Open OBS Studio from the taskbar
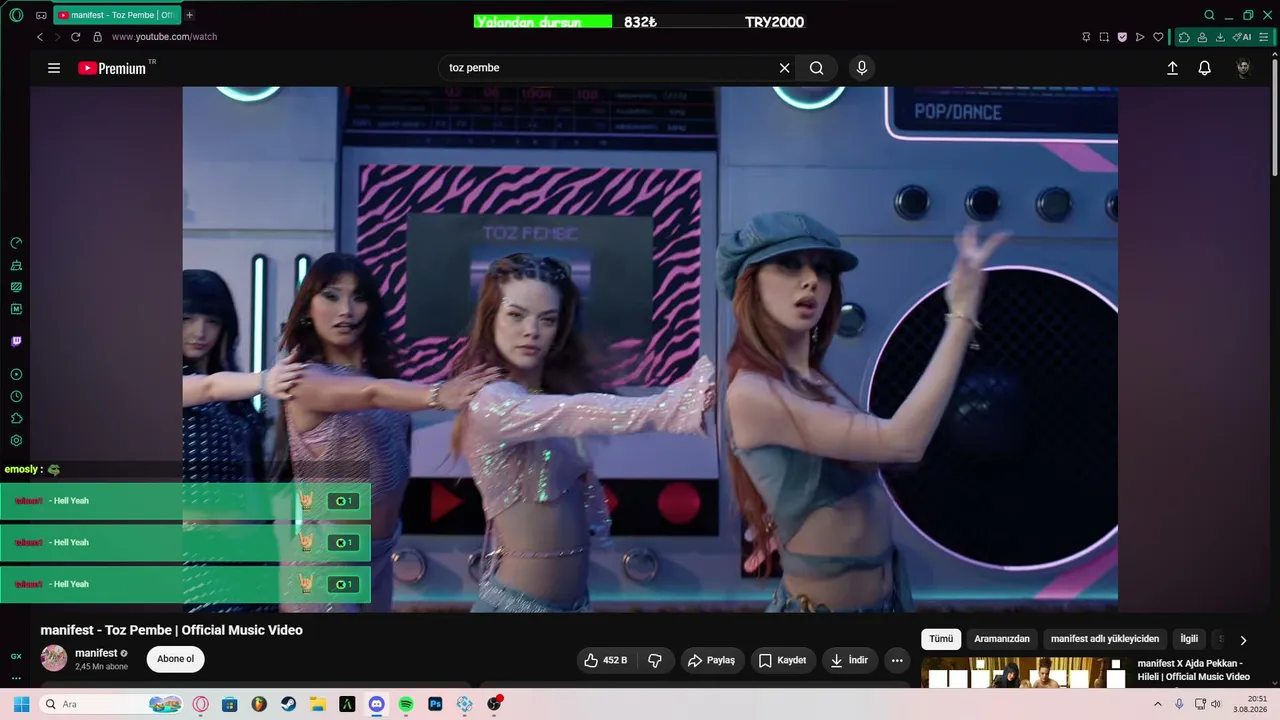This screenshot has height=720, width=1280. tap(494, 704)
